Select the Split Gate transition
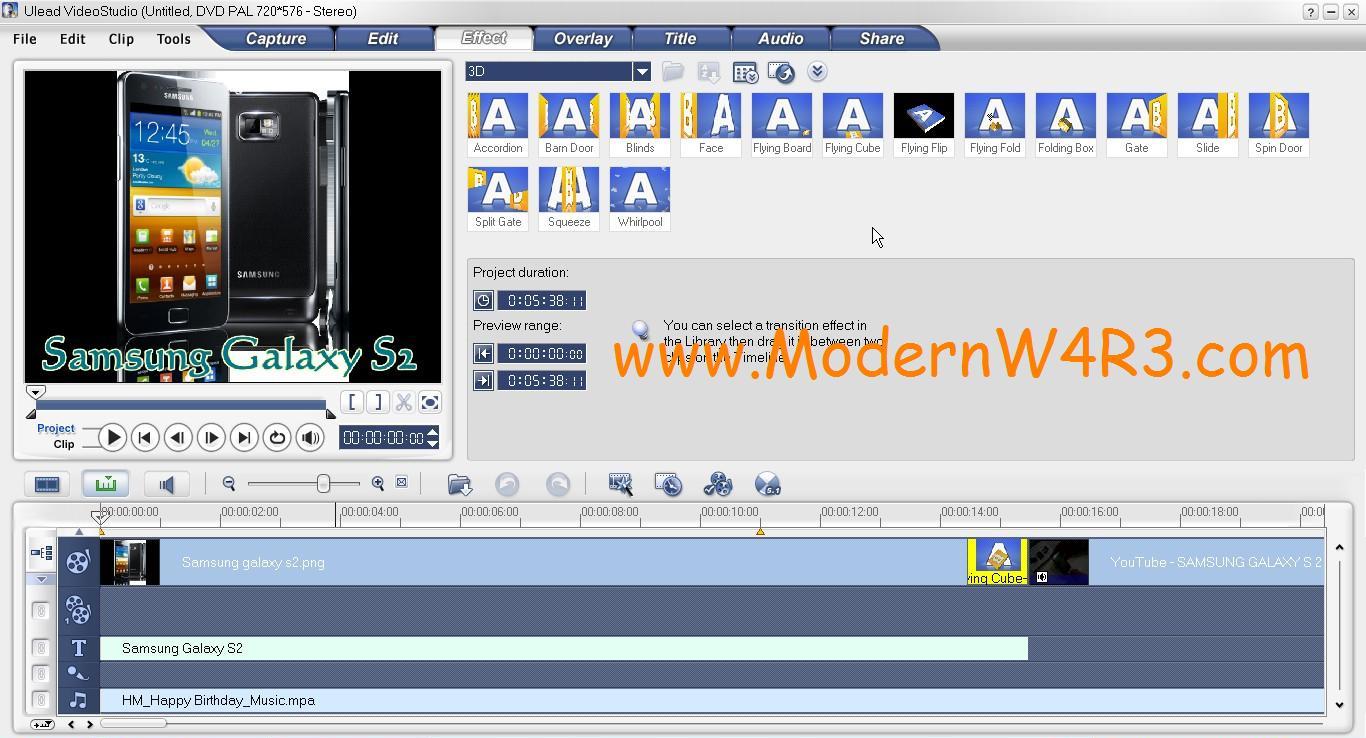Image resolution: width=1366 pixels, height=738 pixels. click(x=498, y=198)
